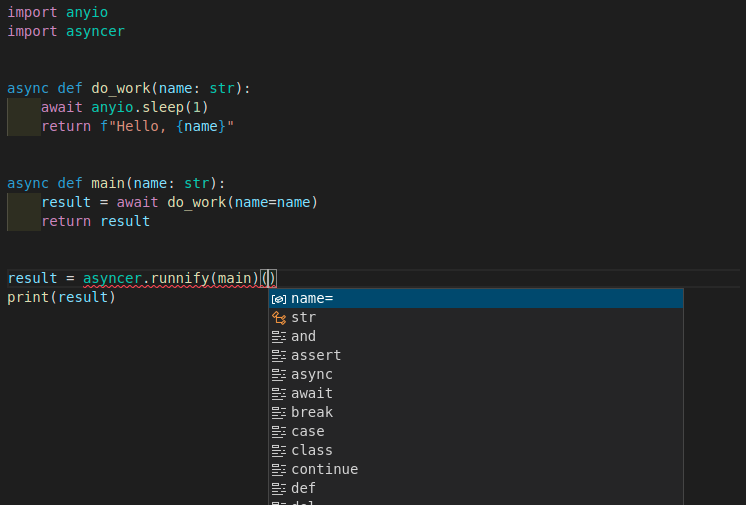The height and width of the screenshot is (505, 746).
Task: Click the keyword icon beside 'case' suggestion
Action: (279, 432)
